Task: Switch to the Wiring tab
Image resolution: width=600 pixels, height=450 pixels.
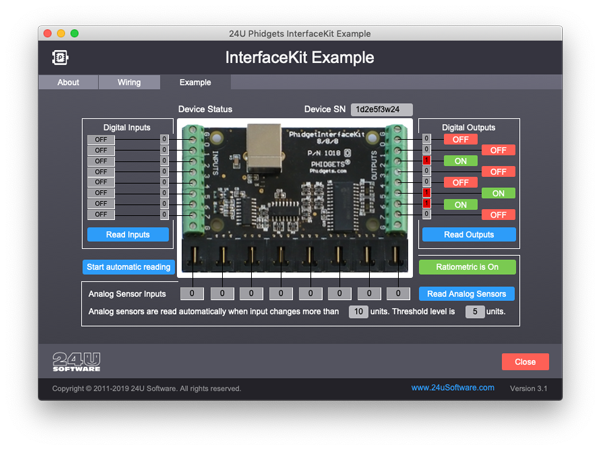Action: [129, 82]
